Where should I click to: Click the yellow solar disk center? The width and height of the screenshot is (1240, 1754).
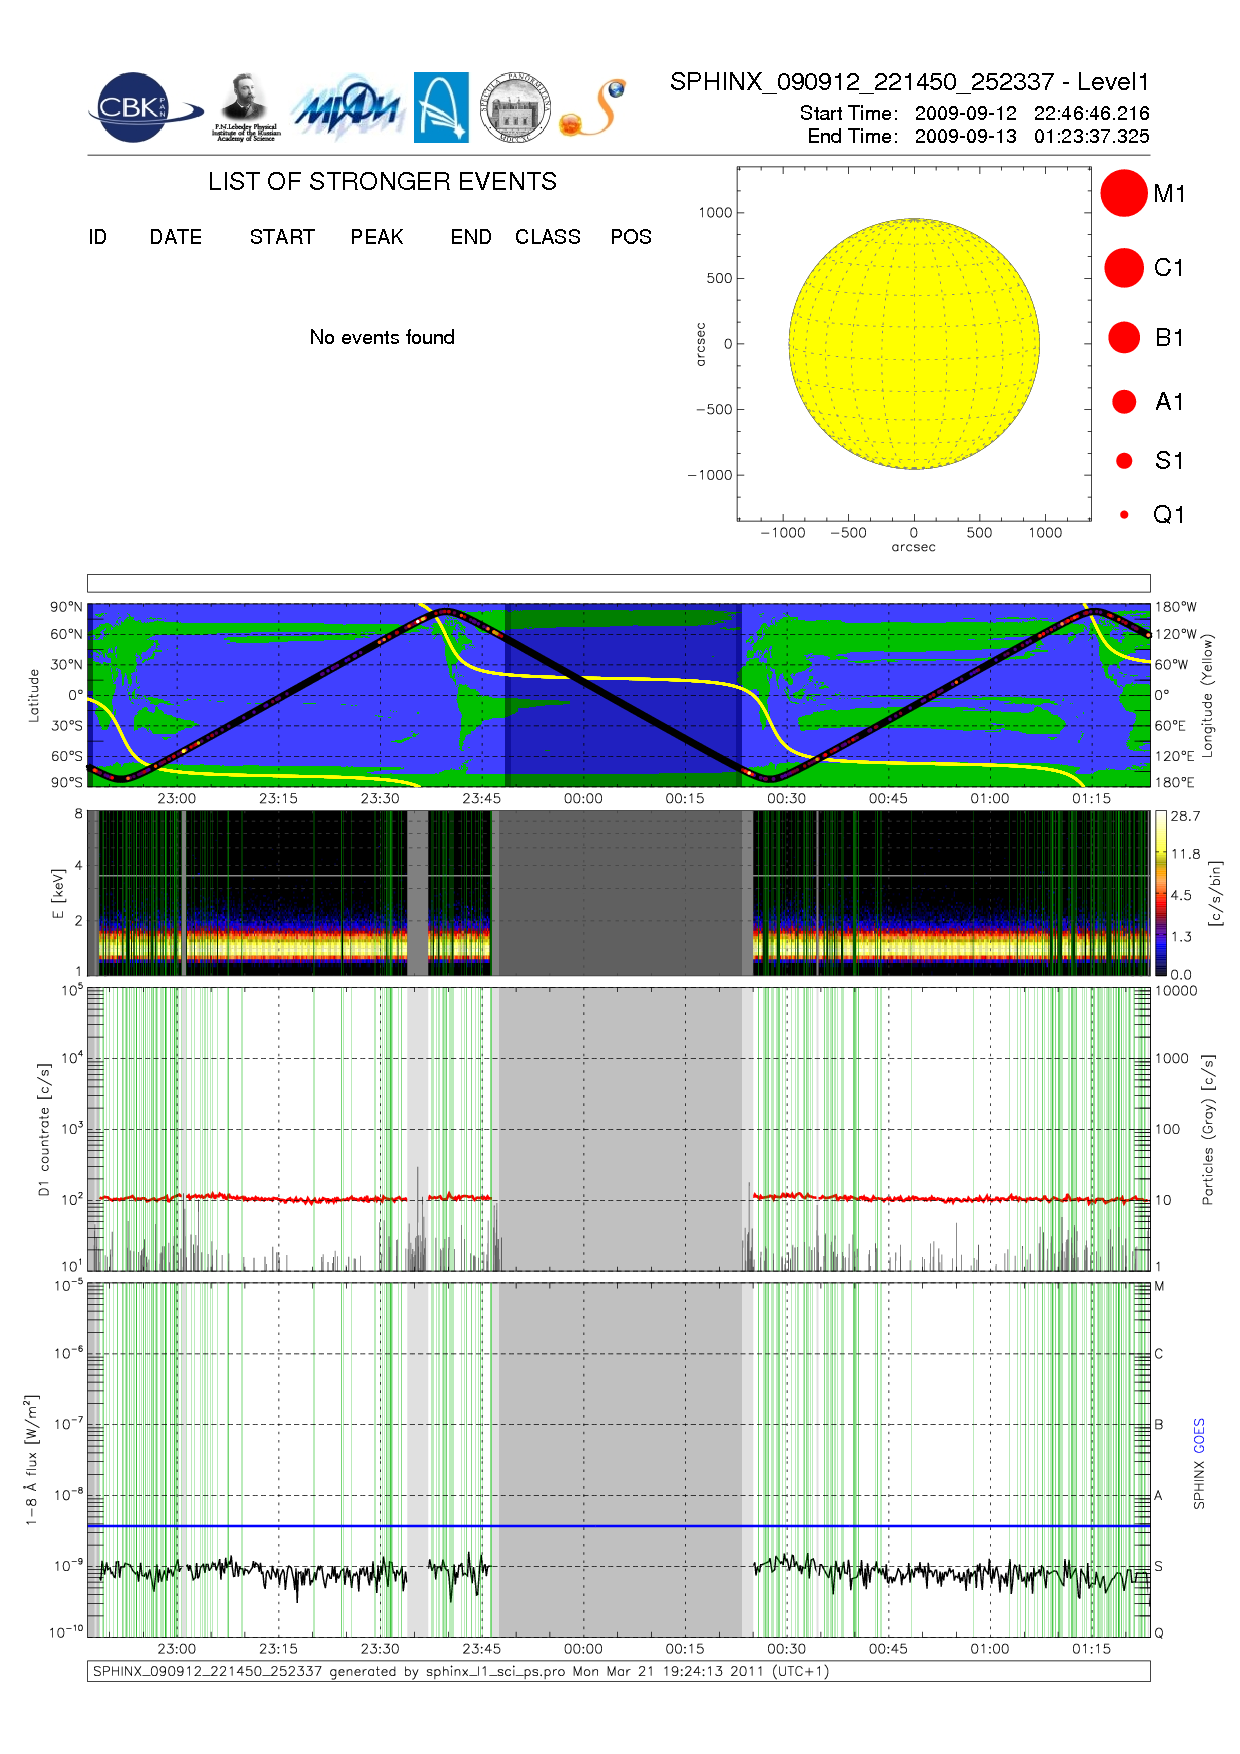click(x=914, y=344)
